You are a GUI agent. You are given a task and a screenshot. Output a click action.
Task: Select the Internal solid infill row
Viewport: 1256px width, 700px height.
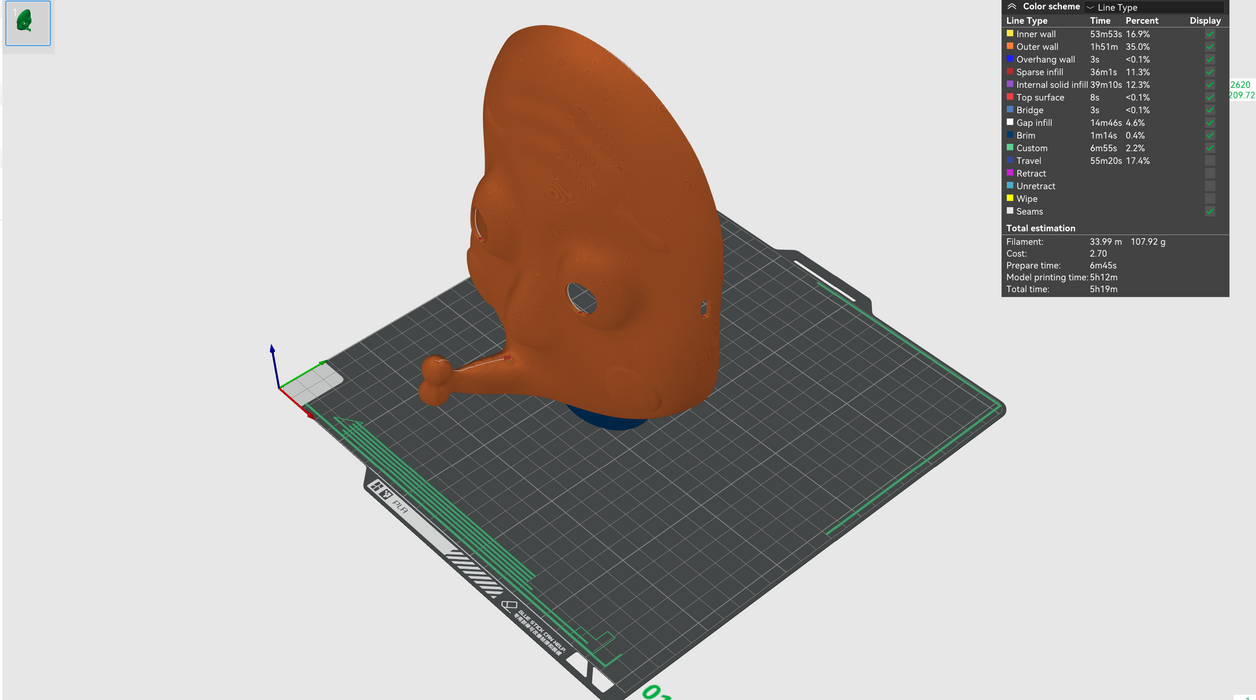[1051, 85]
